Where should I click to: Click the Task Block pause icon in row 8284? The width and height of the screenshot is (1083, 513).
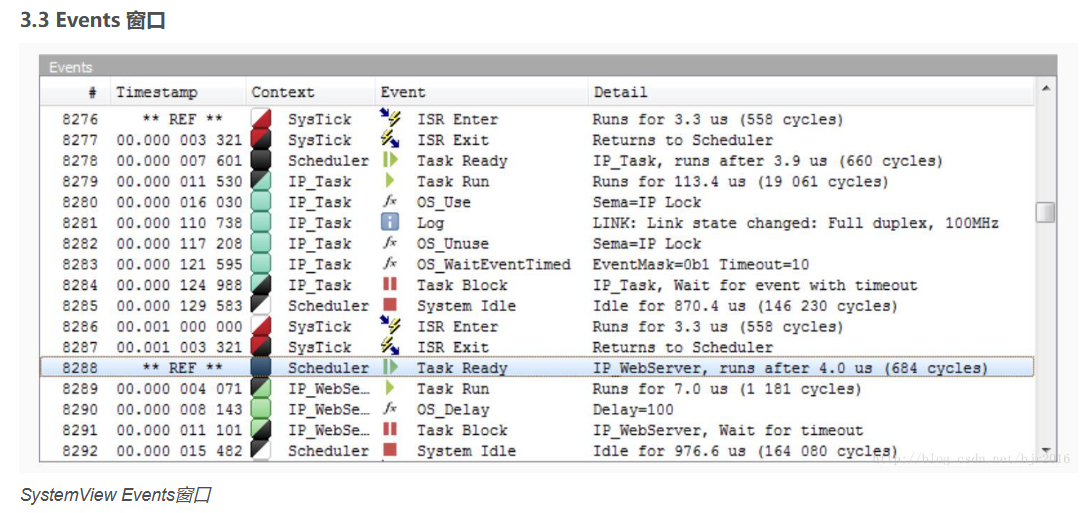click(390, 284)
